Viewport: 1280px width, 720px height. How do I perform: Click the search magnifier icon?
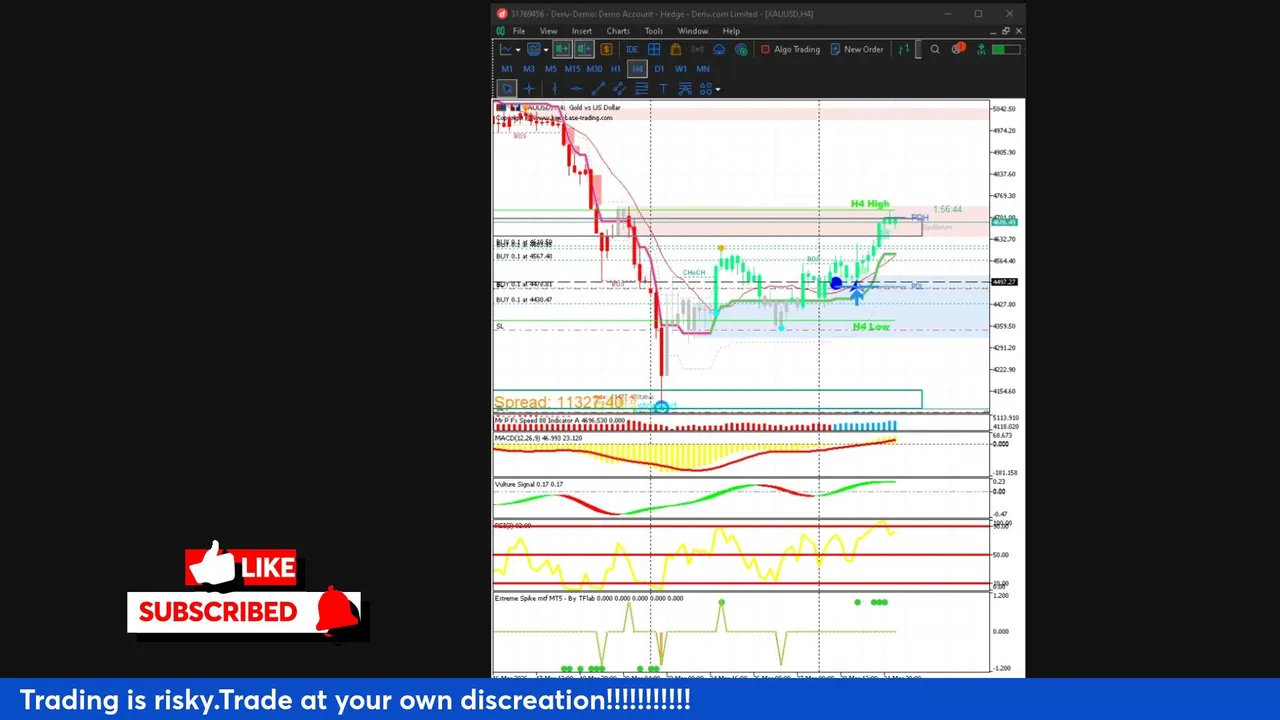point(935,49)
